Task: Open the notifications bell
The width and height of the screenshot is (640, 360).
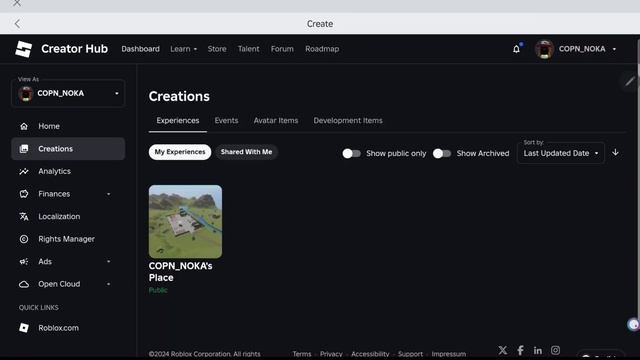Action: [516, 49]
